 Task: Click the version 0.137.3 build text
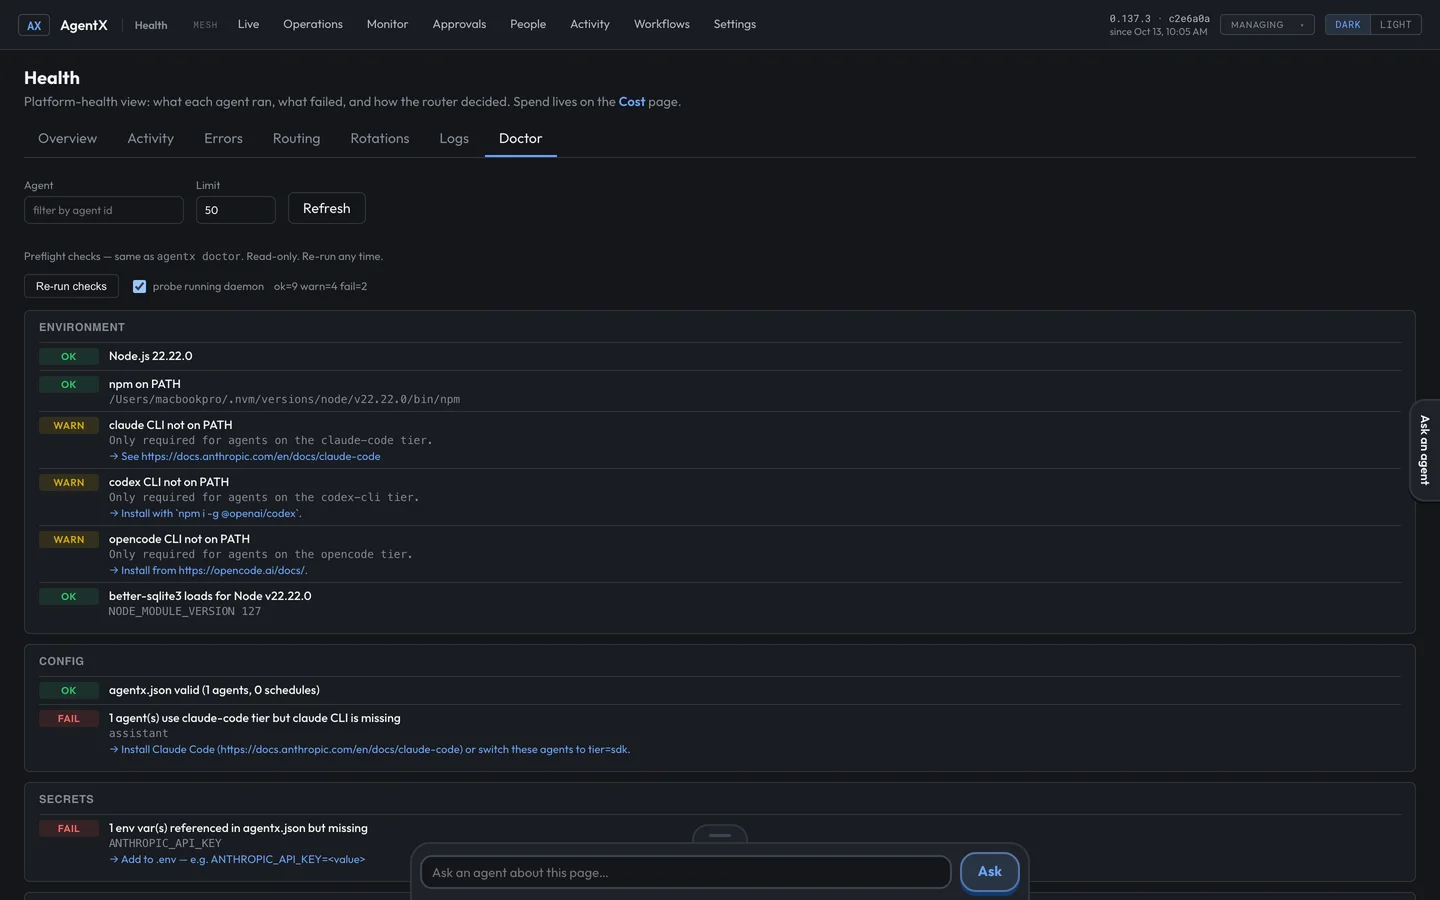click(1159, 19)
